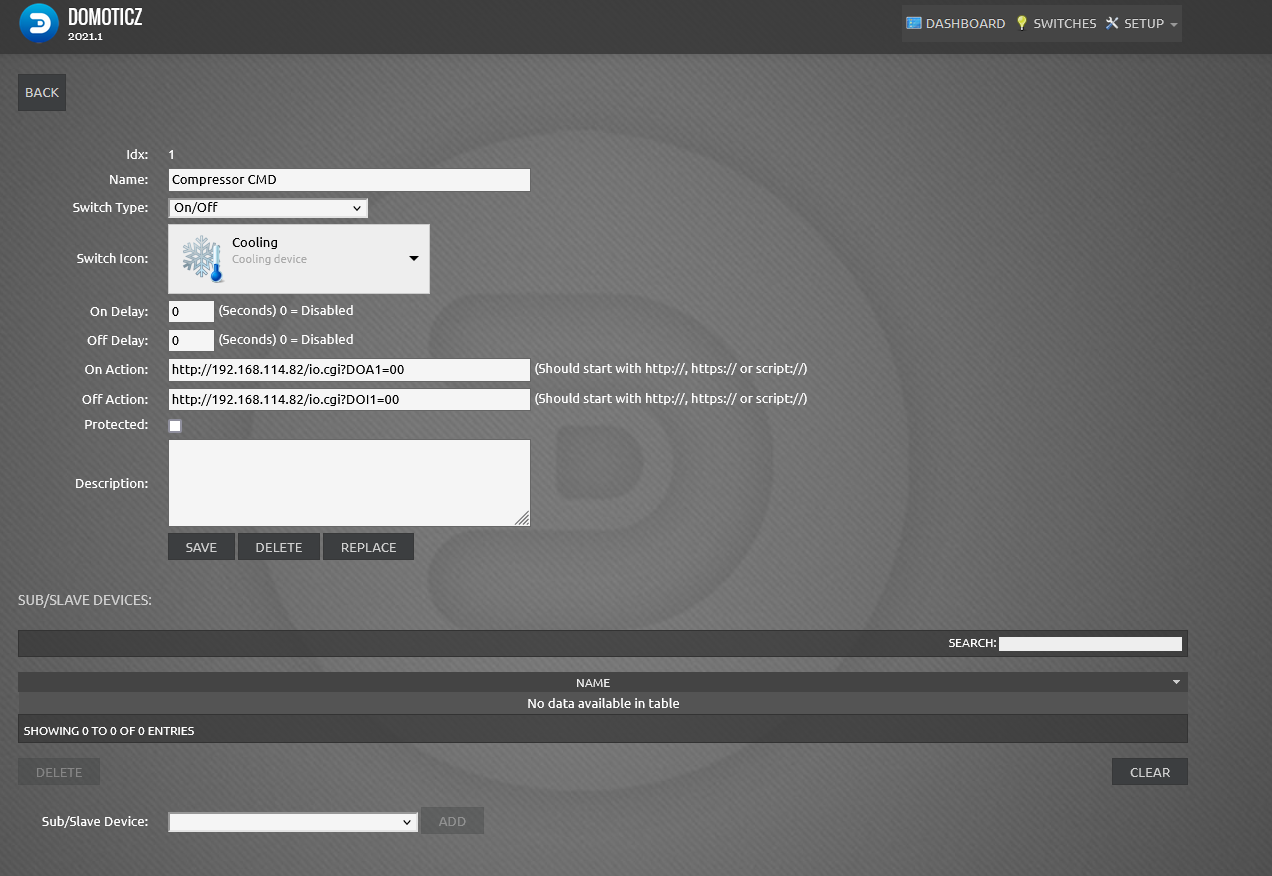Open the Sub/Slave Device dropdown
The width and height of the screenshot is (1272, 876).
pos(293,821)
